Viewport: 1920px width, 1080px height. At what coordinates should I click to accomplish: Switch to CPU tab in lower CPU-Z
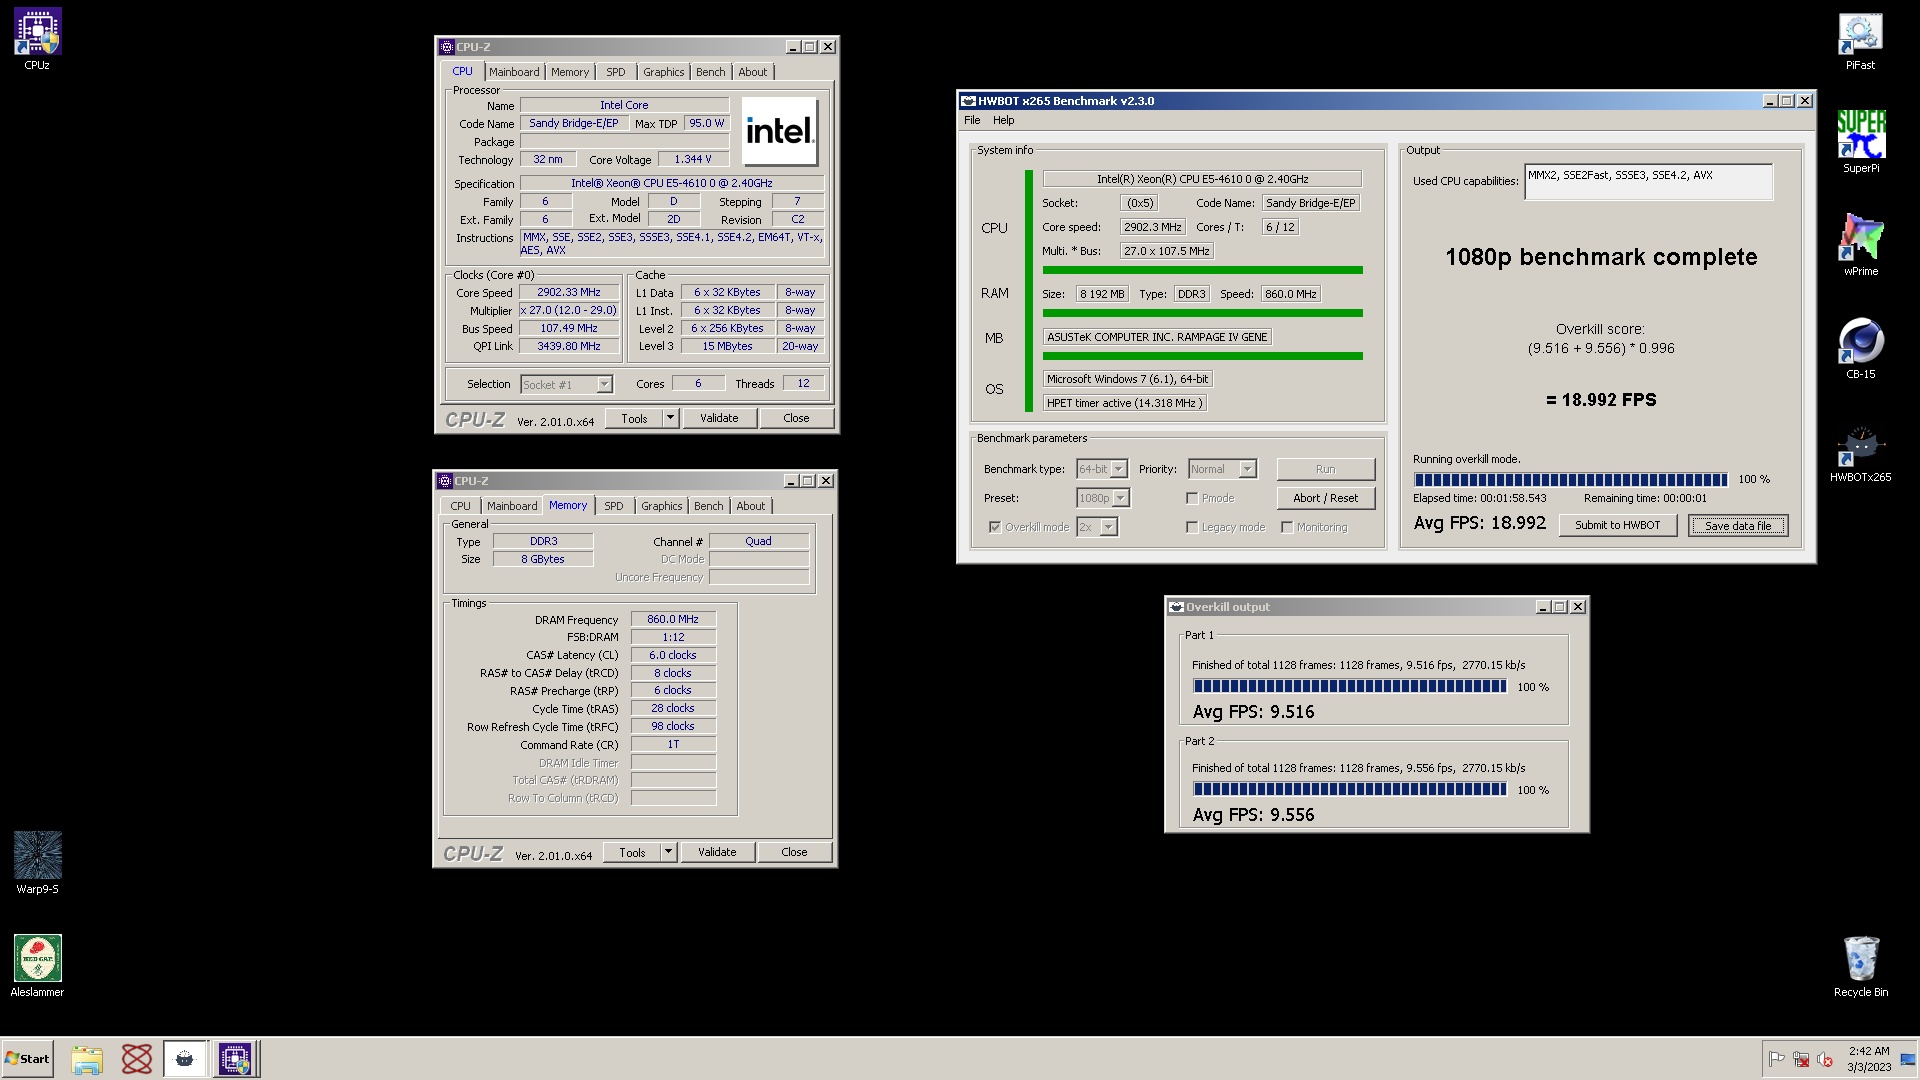click(461, 506)
